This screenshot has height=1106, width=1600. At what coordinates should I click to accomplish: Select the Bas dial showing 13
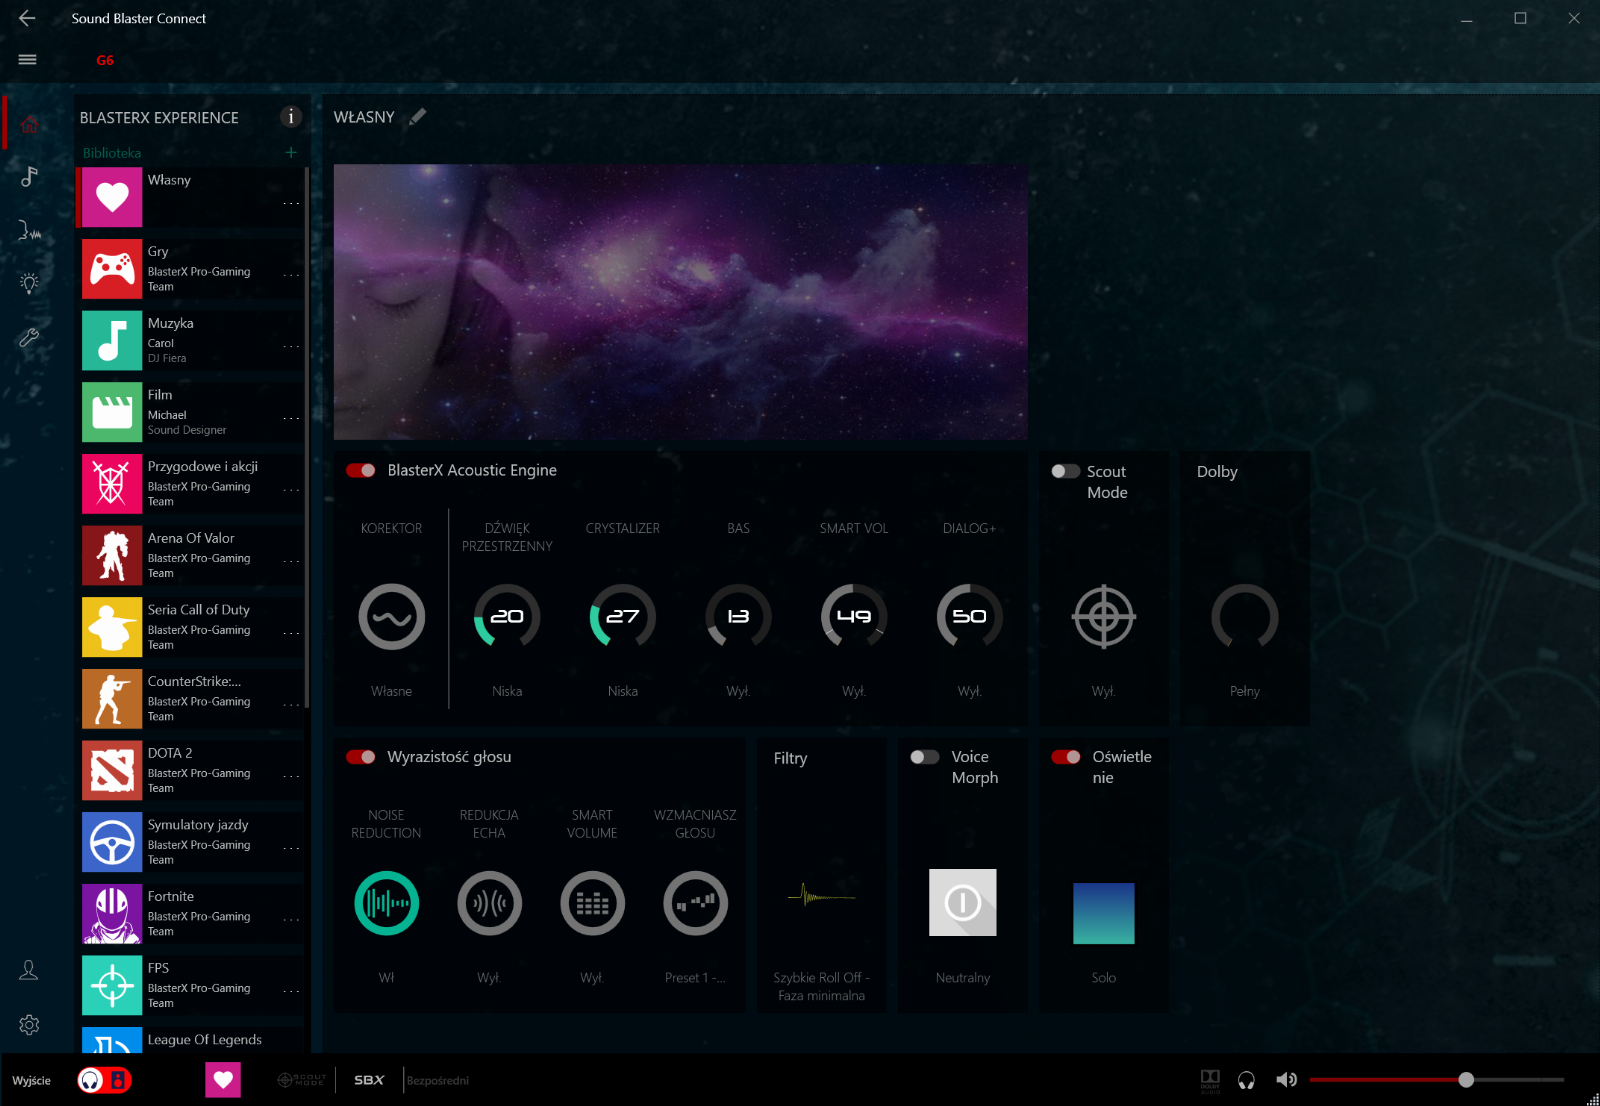(x=738, y=617)
